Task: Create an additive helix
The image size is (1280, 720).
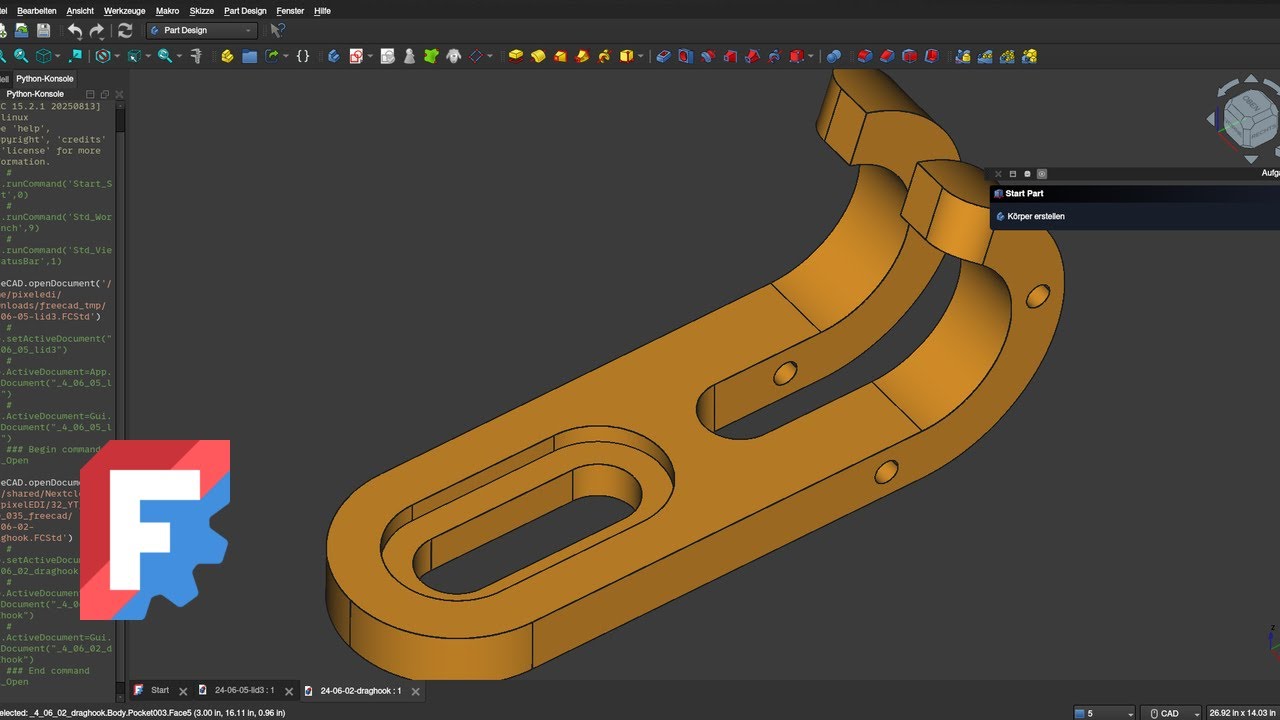Action: (x=604, y=56)
